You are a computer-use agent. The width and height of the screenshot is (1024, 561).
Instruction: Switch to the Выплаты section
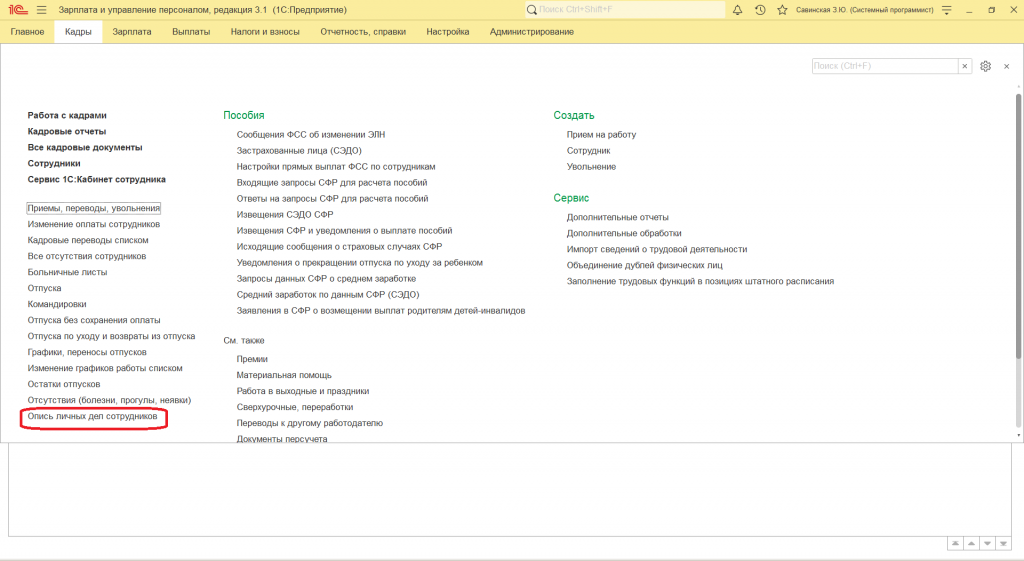click(191, 31)
